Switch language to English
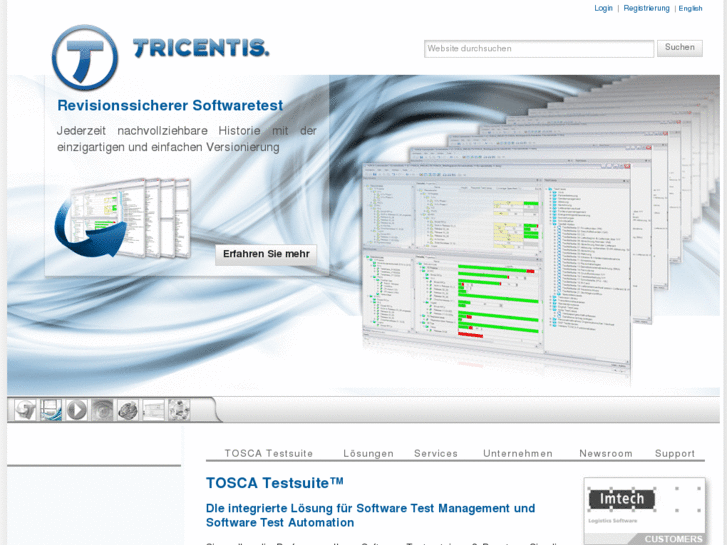This screenshot has width=727, height=545. (x=690, y=8)
